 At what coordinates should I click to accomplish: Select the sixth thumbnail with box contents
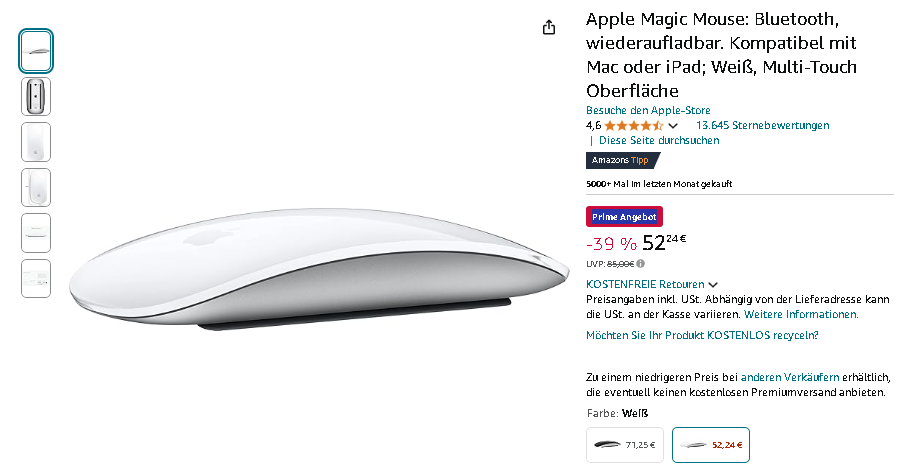coord(36,279)
